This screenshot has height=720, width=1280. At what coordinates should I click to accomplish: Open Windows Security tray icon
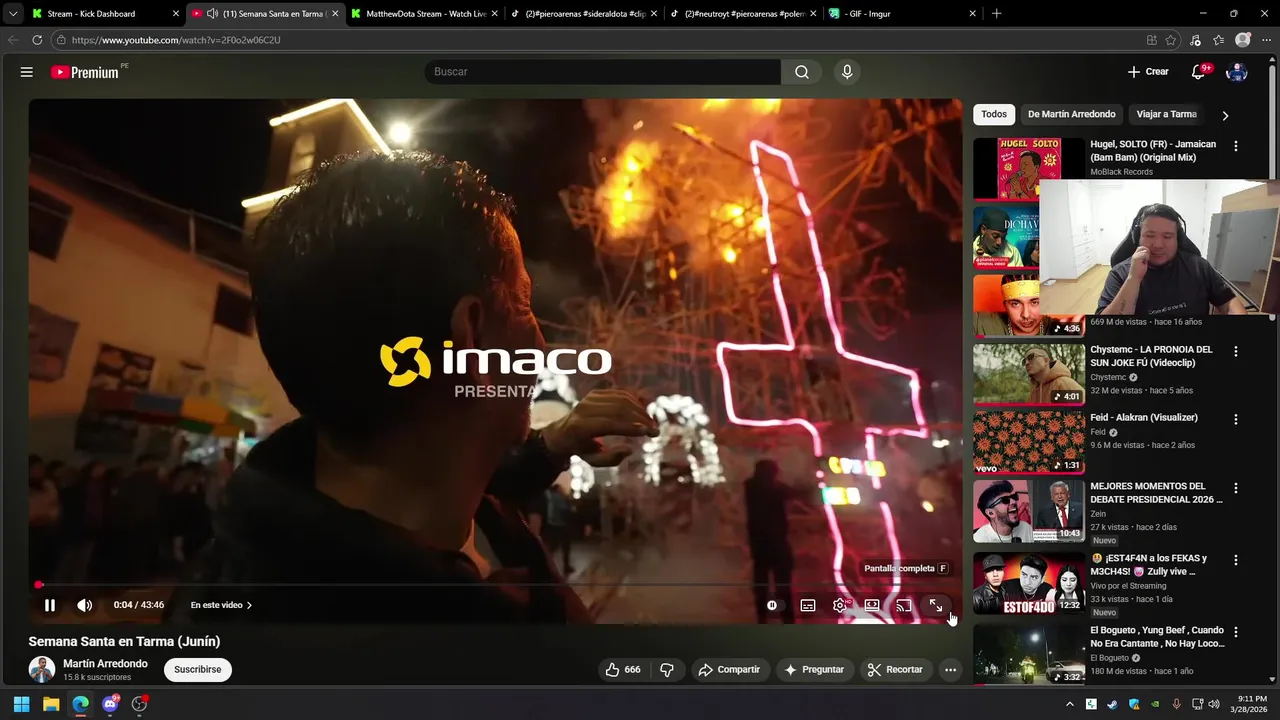1134,704
